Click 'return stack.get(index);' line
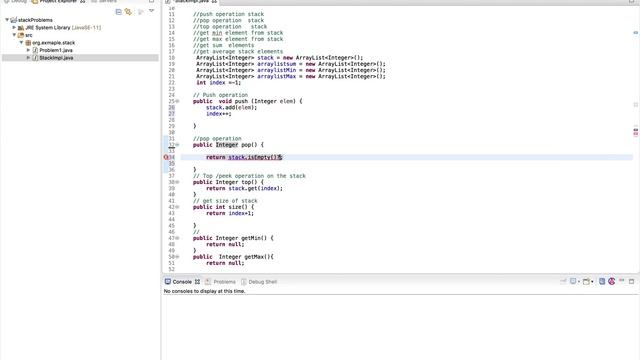 point(244,188)
